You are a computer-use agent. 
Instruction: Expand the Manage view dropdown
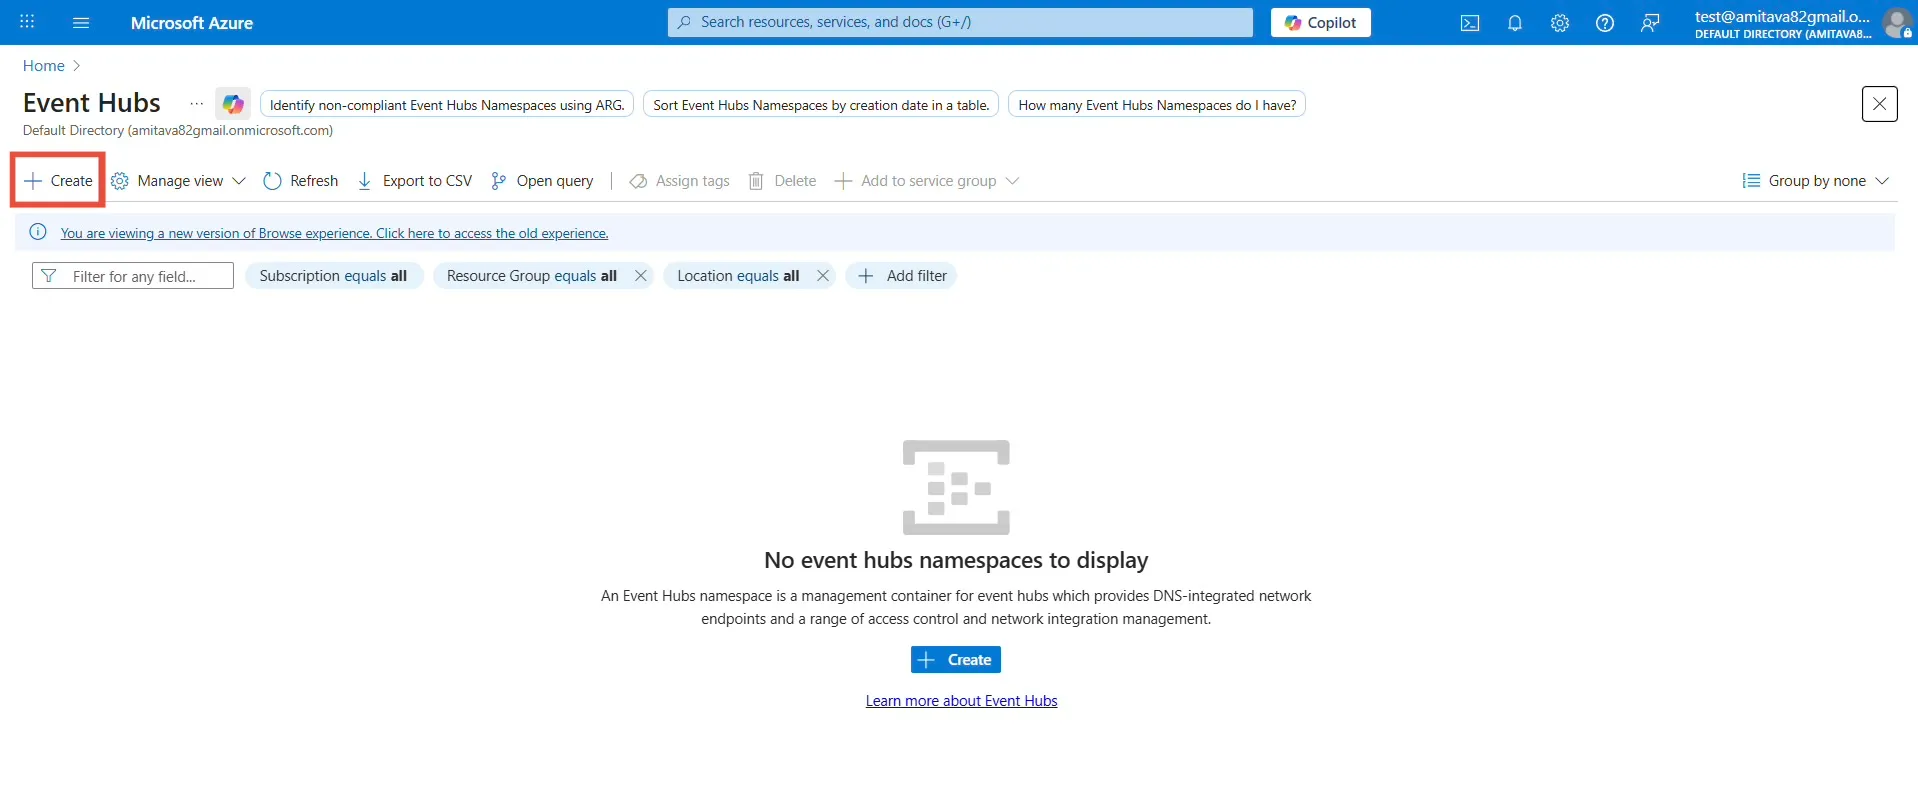pos(178,181)
